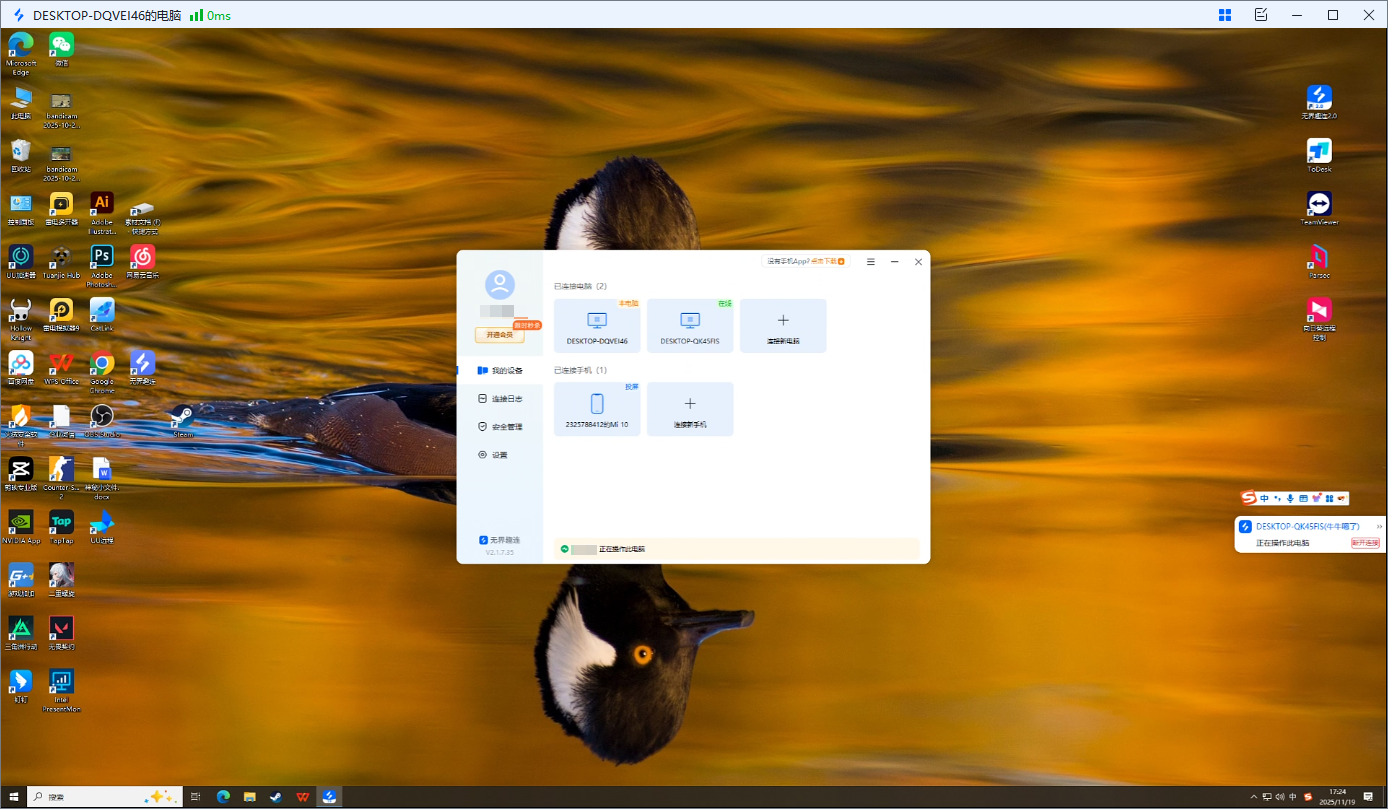Toggle Sogou 中 Chinese/English input mode
Screen dimensions: 1388x809
pyautogui.click(x=1264, y=498)
